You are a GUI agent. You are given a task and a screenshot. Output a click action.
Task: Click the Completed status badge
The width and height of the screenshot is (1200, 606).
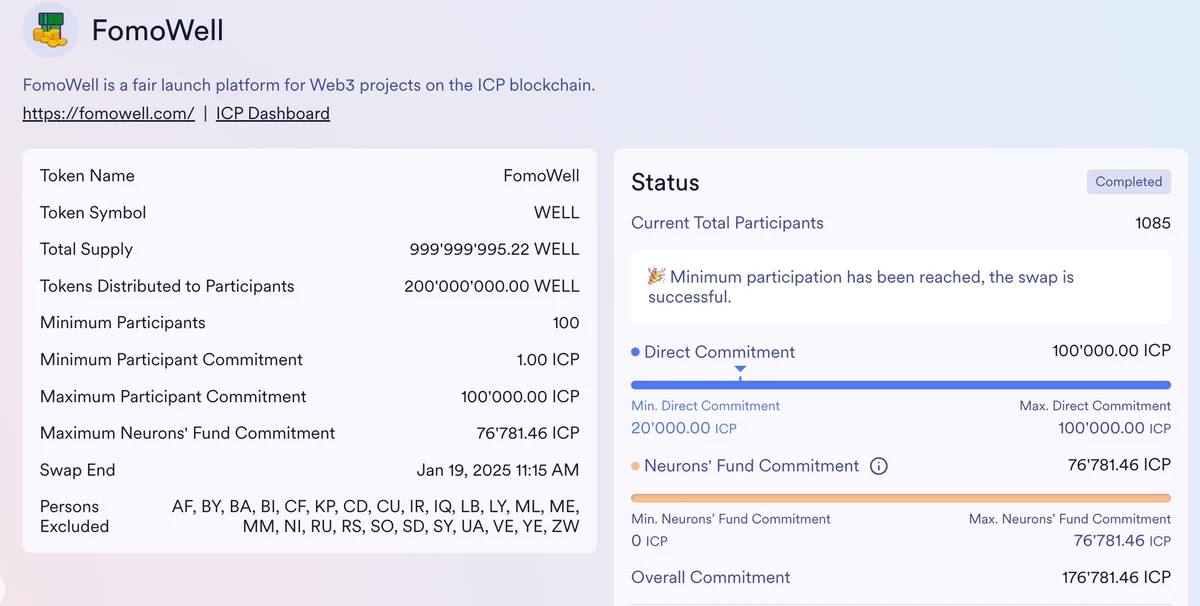[x=1129, y=182]
